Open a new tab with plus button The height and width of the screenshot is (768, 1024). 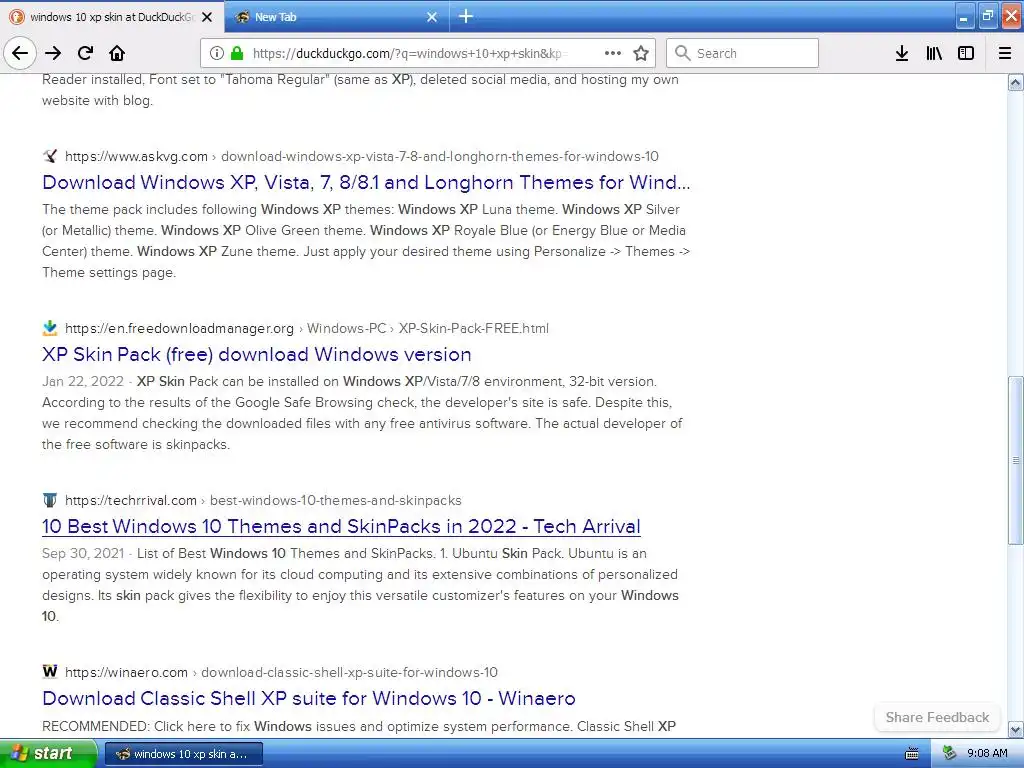[466, 16]
